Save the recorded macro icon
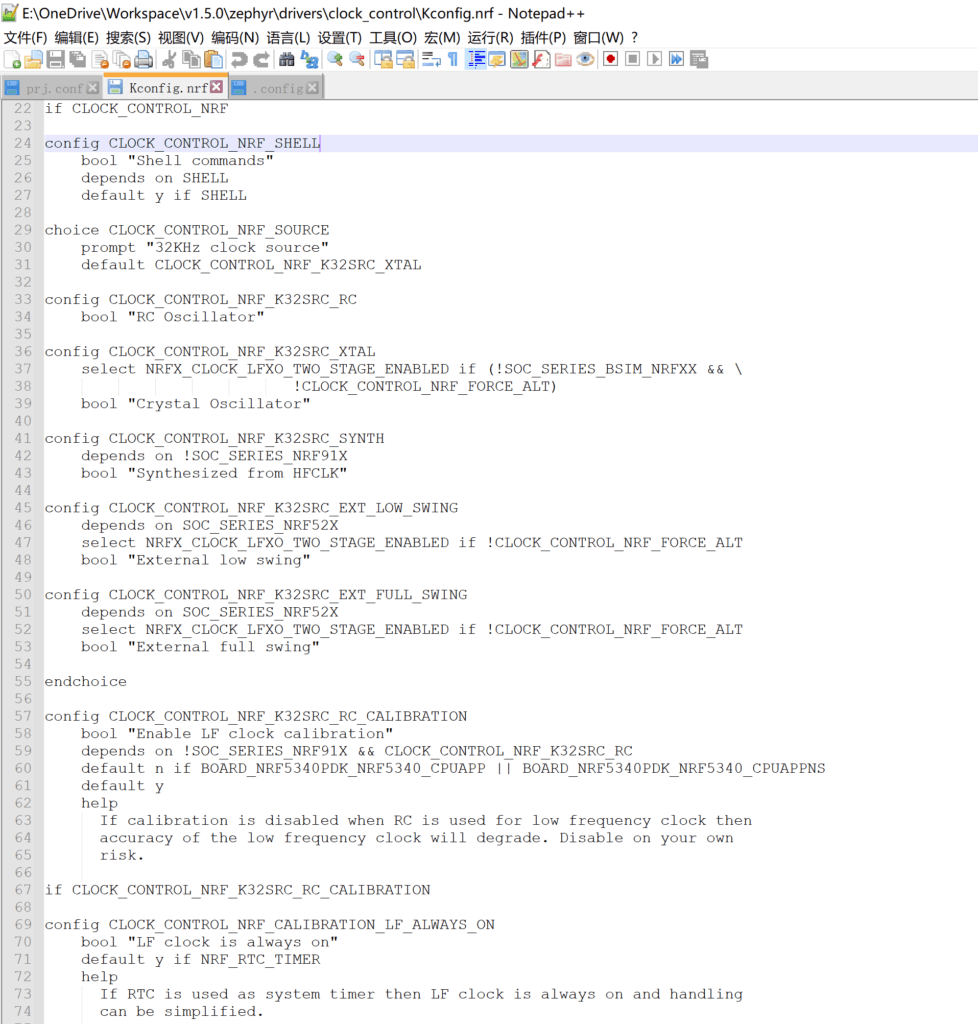The width and height of the screenshot is (978, 1024). pyautogui.click(x=699, y=60)
